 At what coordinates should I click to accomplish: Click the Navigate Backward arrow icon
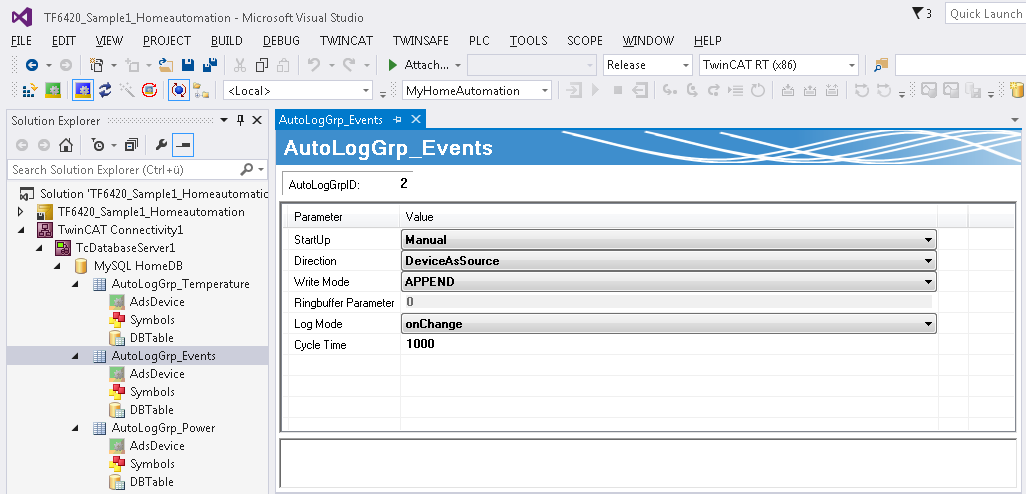[31, 65]
